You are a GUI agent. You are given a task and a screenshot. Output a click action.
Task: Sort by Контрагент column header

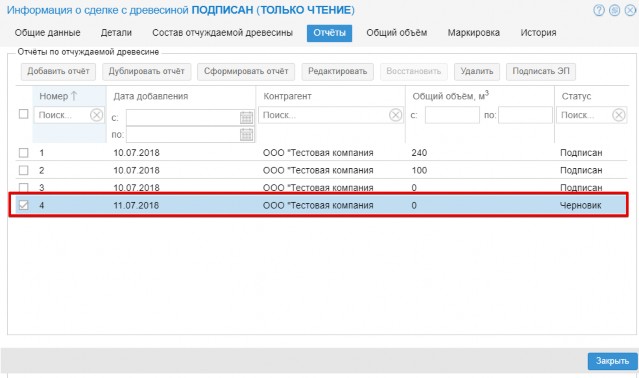(287, 96)
